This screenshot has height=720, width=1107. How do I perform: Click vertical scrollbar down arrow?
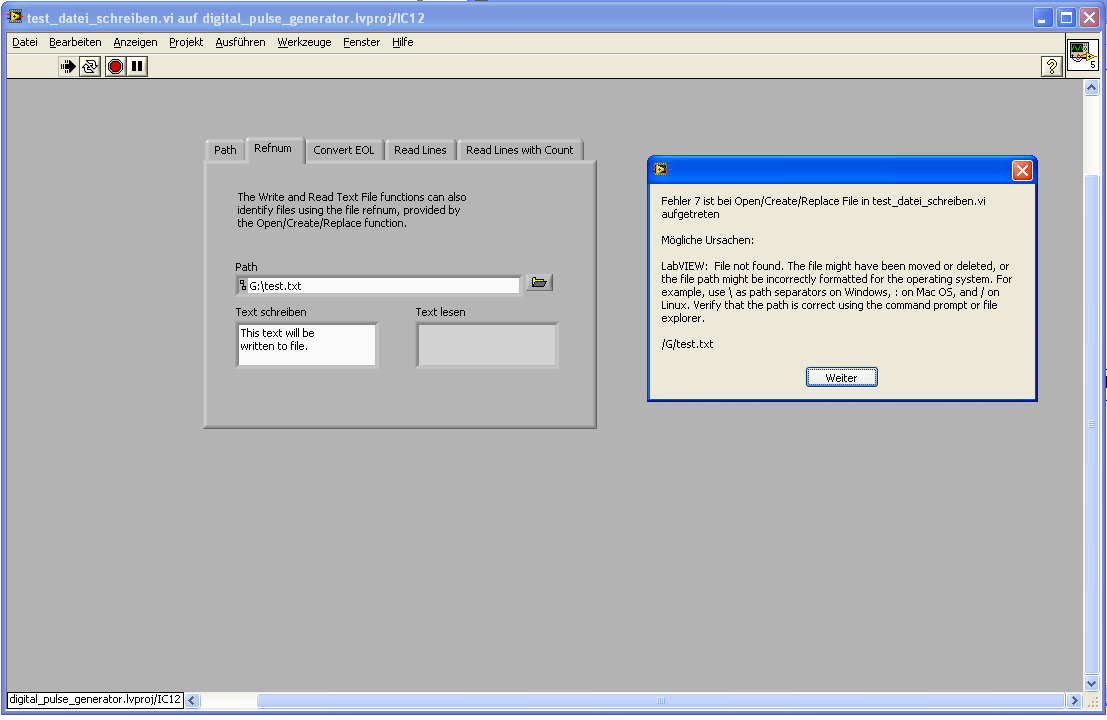click(1091, 683)
